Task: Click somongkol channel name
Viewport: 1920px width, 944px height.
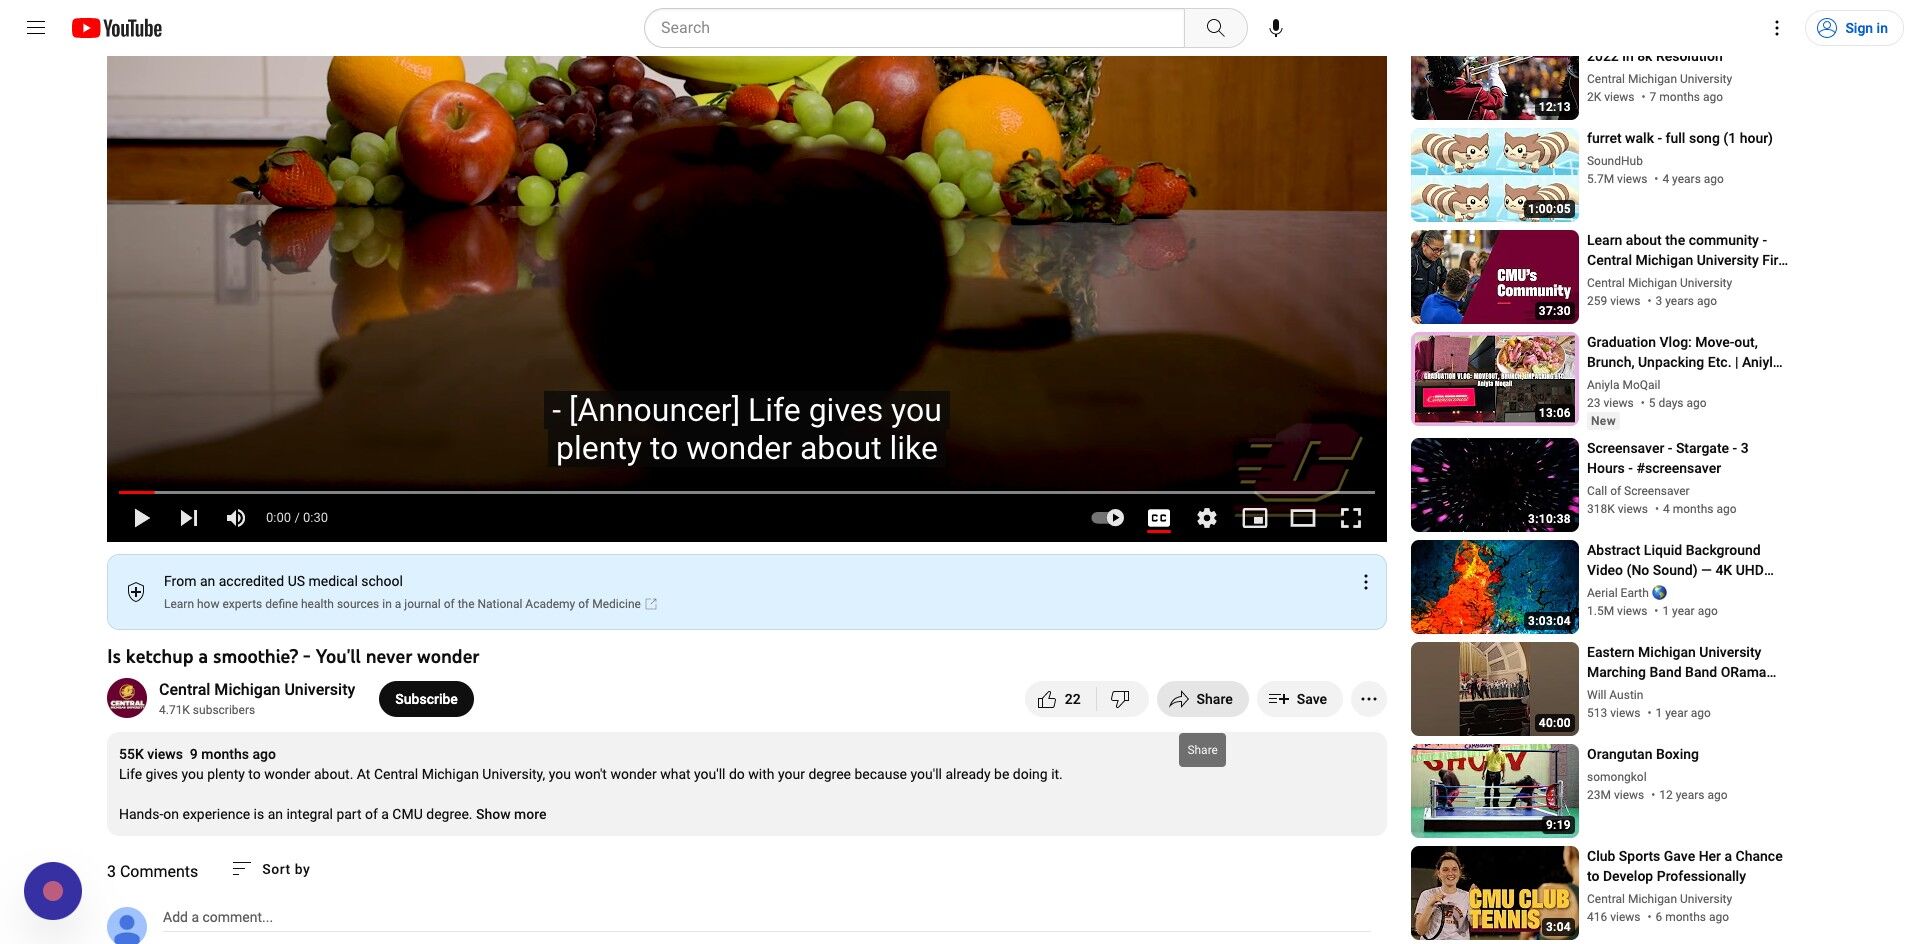Action: (1616, 777)
